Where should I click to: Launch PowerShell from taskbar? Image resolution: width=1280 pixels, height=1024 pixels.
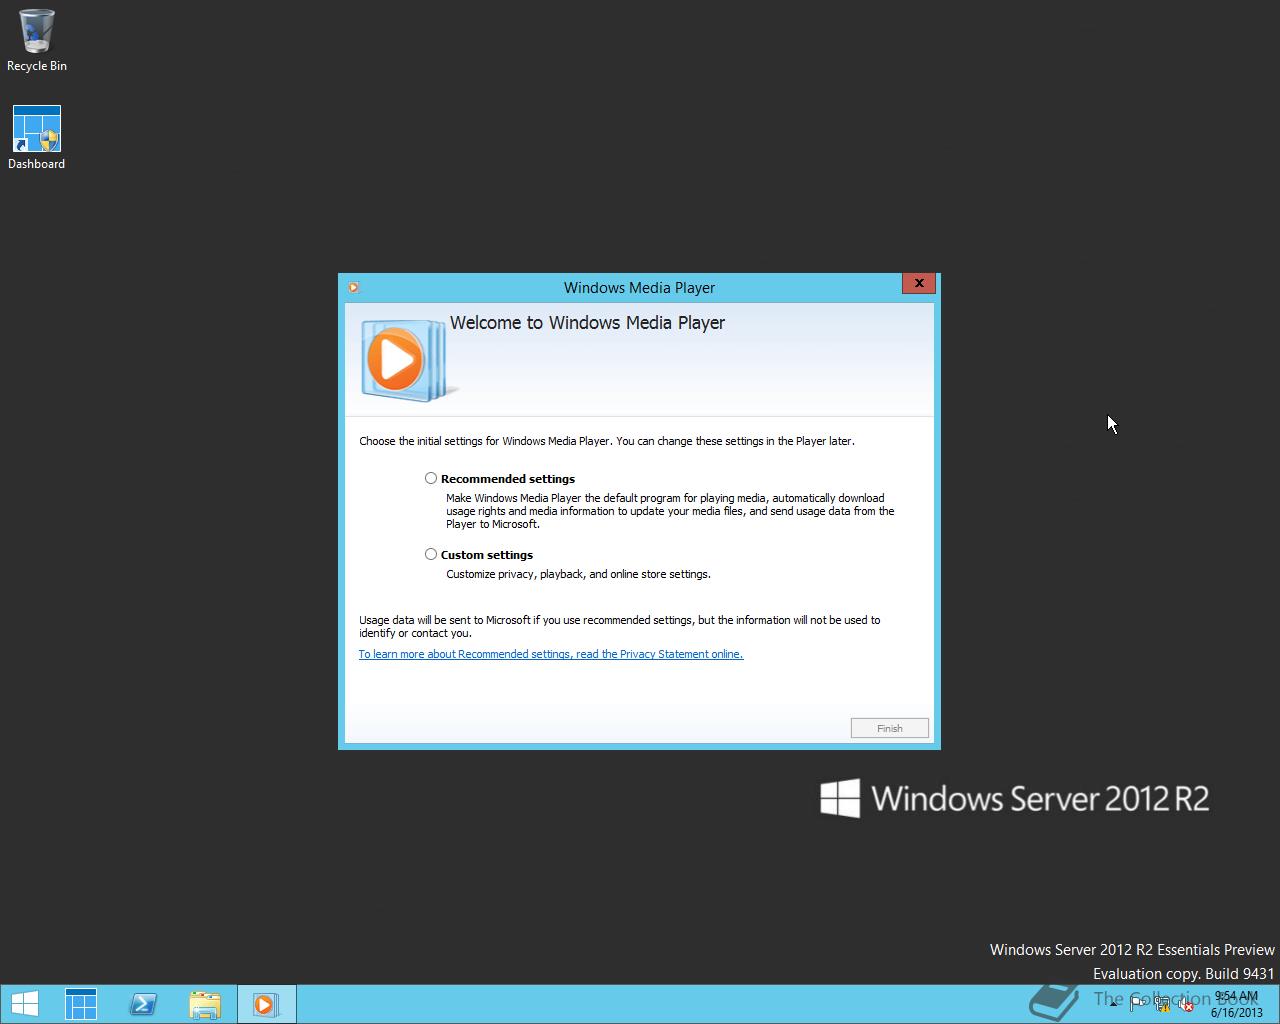point(143,1004)
